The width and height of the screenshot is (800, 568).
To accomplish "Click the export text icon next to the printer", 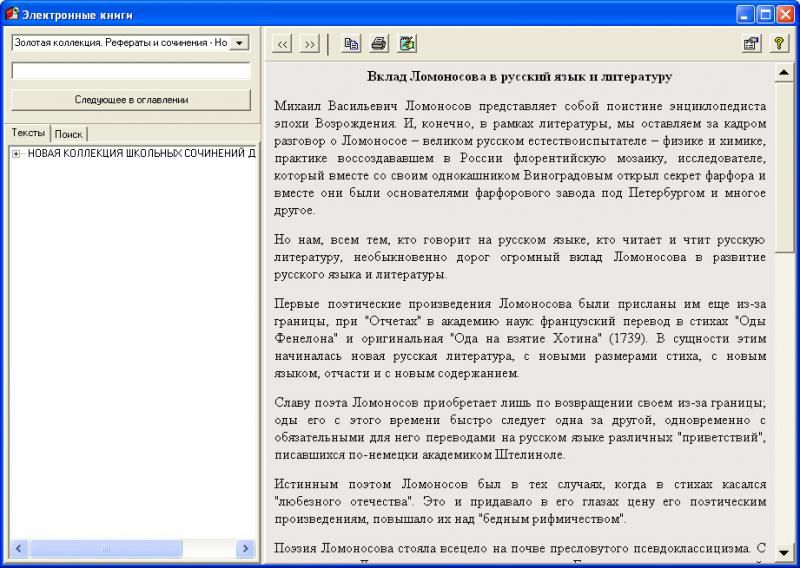I will coord(407,44).
